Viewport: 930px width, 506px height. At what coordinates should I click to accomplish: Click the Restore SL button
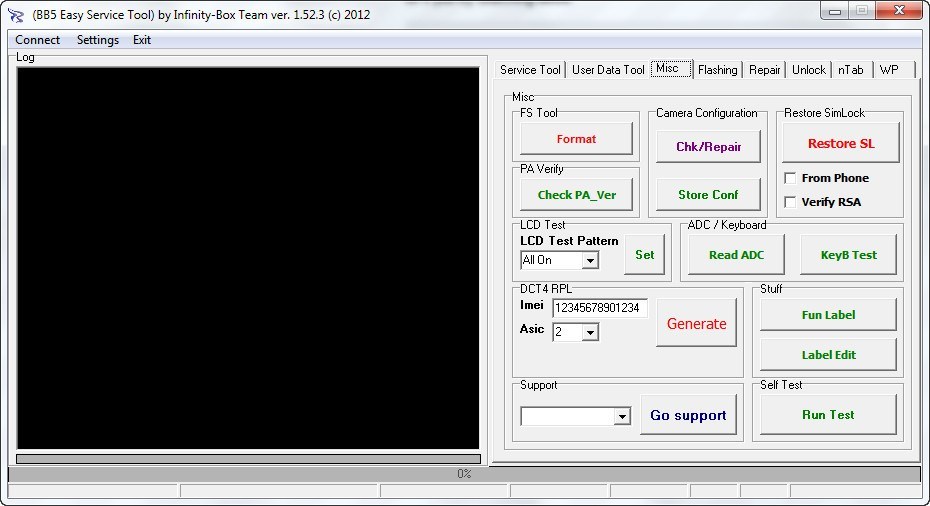(x=840, y=143)
